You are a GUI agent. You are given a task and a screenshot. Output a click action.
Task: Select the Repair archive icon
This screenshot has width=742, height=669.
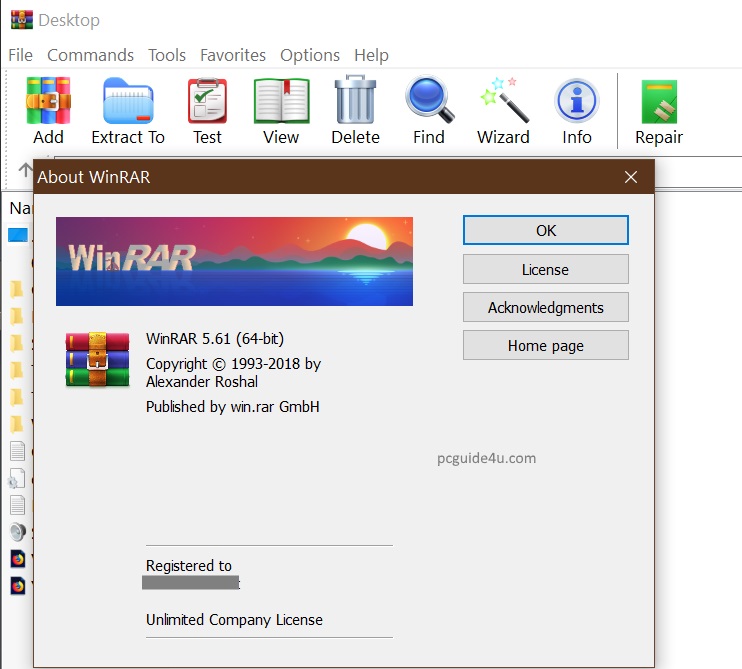(x=659, y=110)
